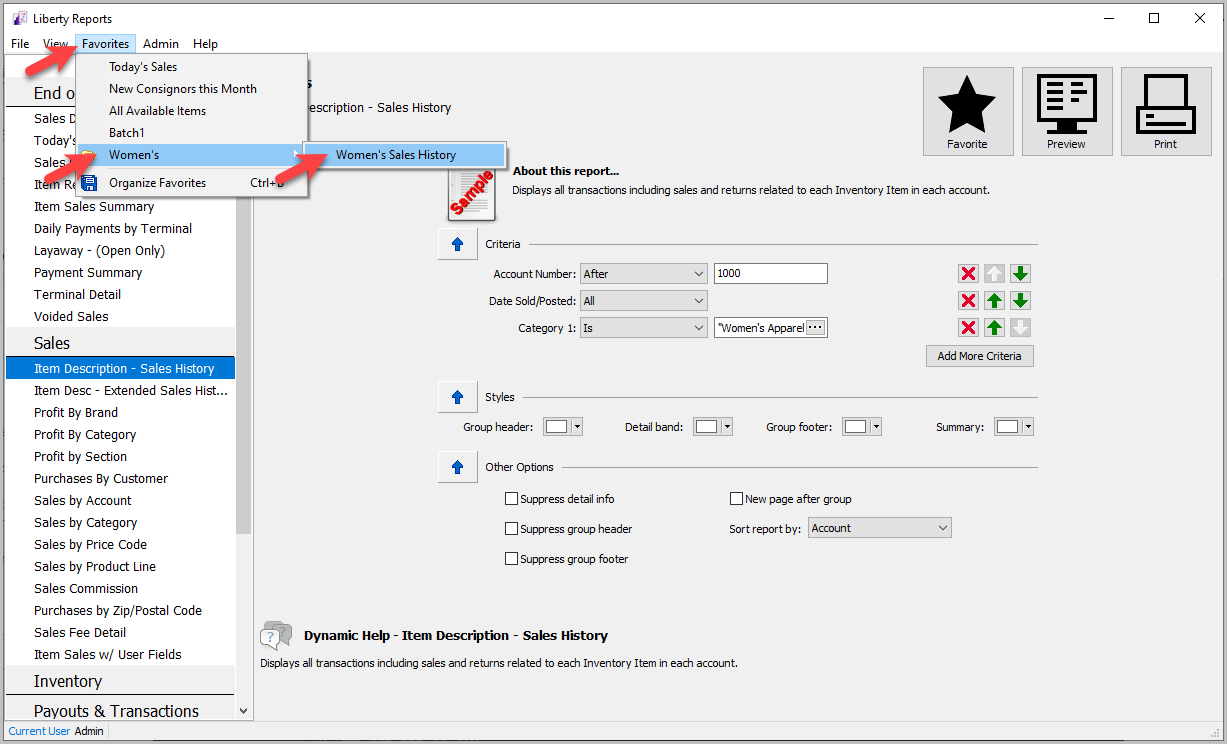Choose Women's Sales History submenu item
The height and width of the screenshot is (744, 1227).
click(404, 155)
